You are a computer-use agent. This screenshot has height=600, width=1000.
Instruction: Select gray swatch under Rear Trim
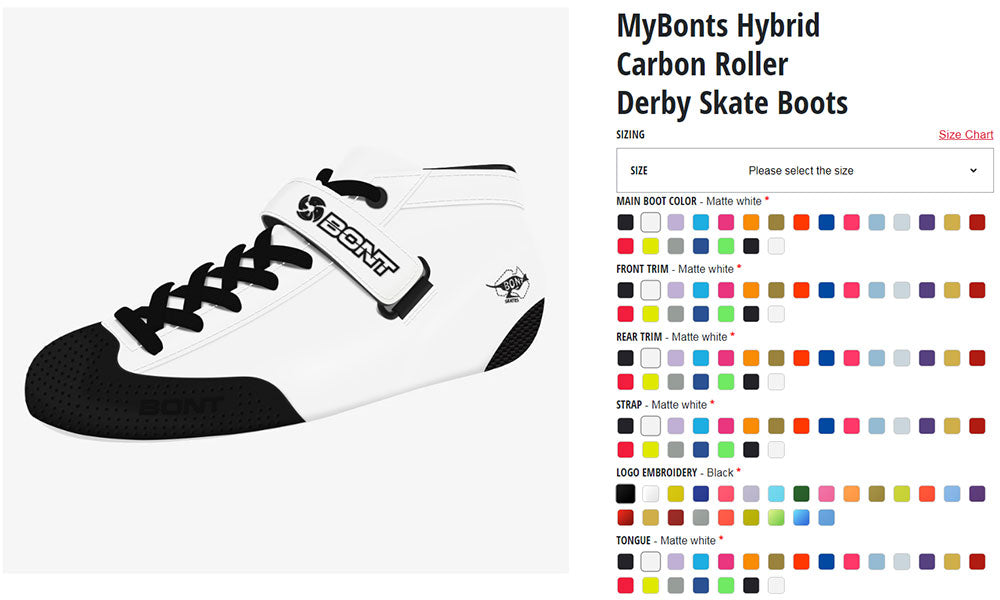(676, 382)
